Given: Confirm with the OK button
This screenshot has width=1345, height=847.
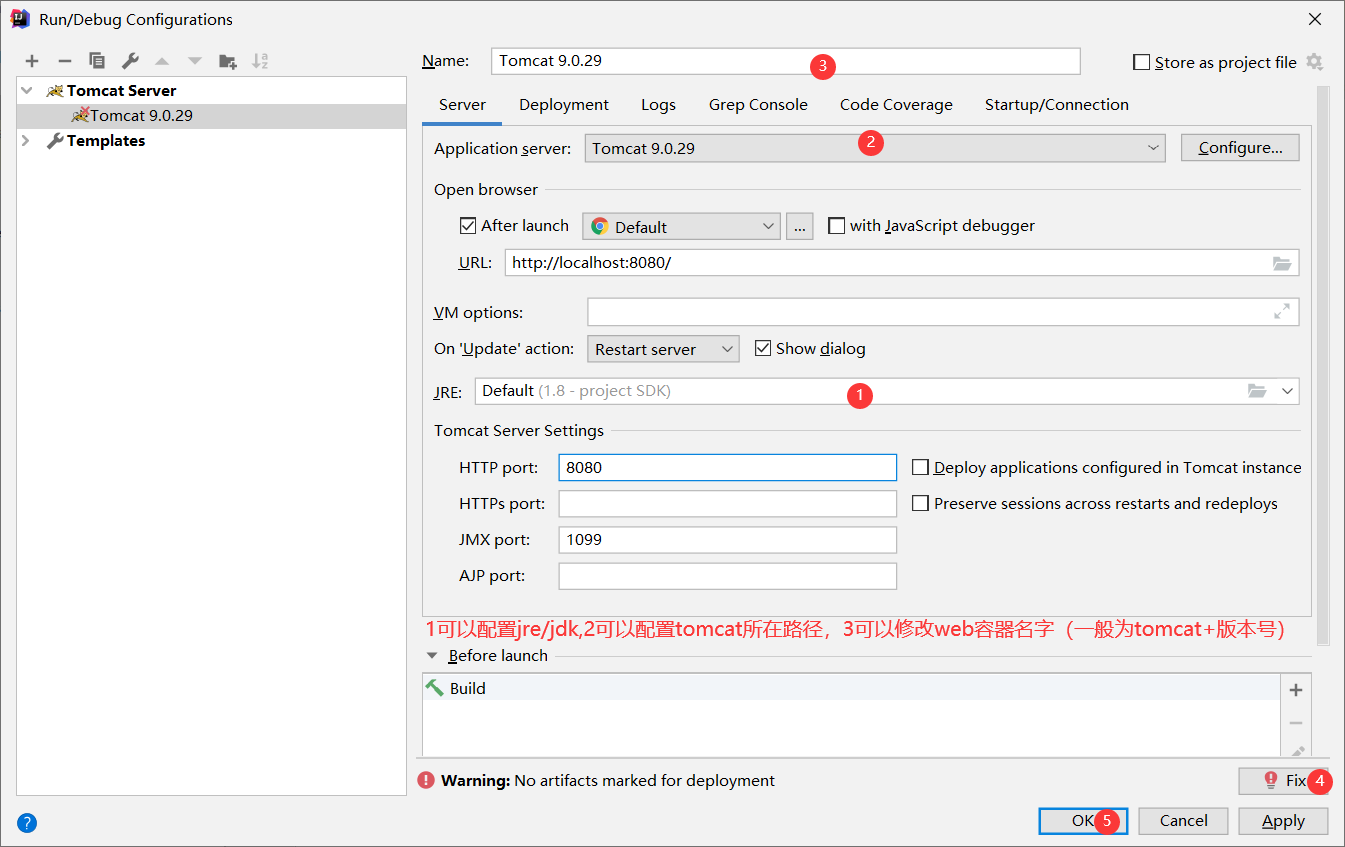Looking at the screenshot, I should tap(1084, 821).
